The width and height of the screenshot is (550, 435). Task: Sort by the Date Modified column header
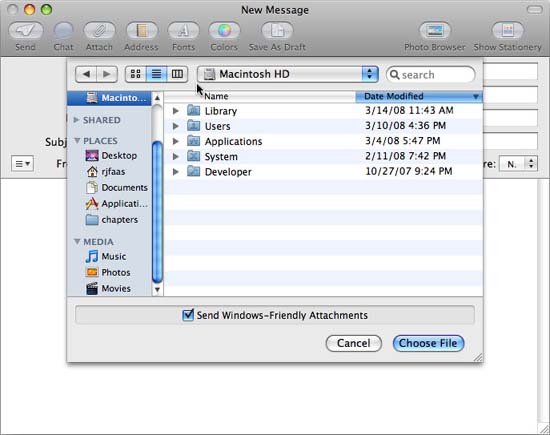pyautogui.click(x=419, y=96)
